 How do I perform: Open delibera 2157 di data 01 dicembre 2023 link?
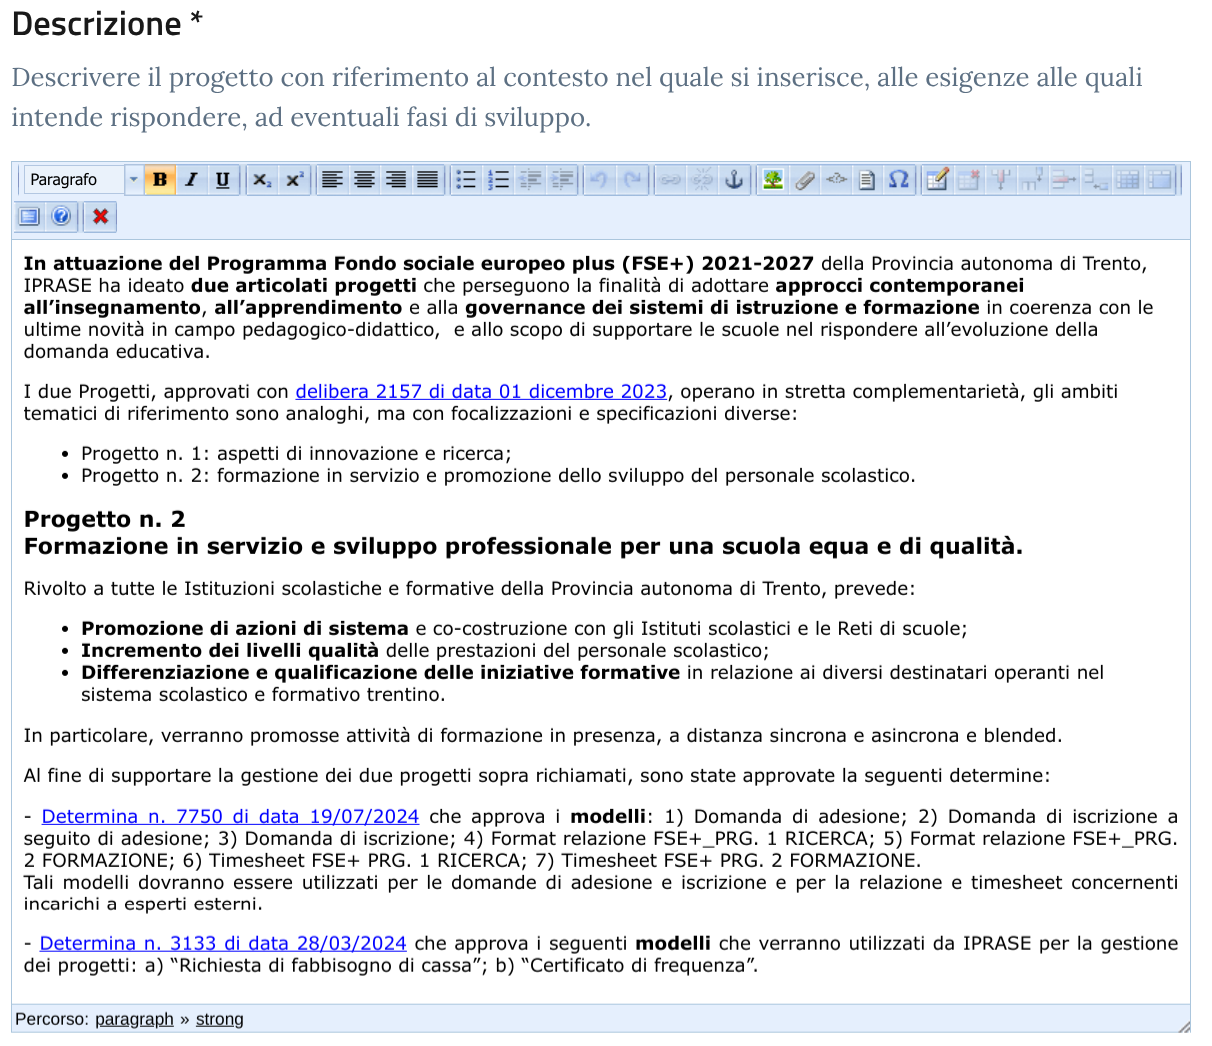481,392
